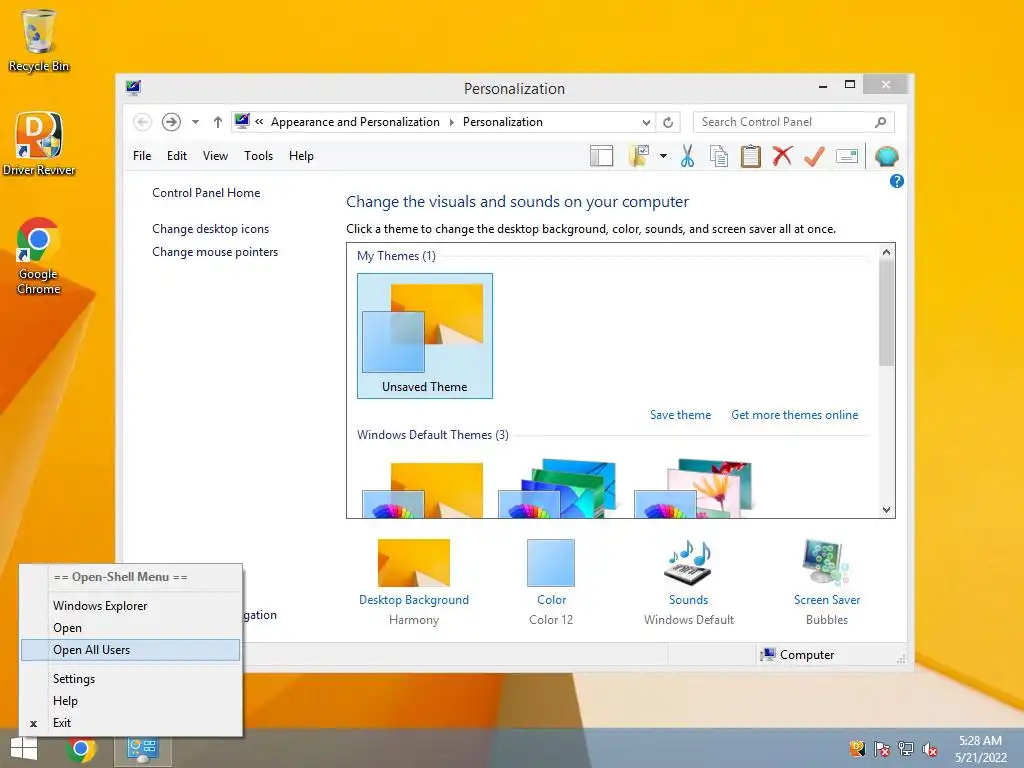
Task: Go to Control Panel Home
Action: pyautogui.click(x=206, y=193)
